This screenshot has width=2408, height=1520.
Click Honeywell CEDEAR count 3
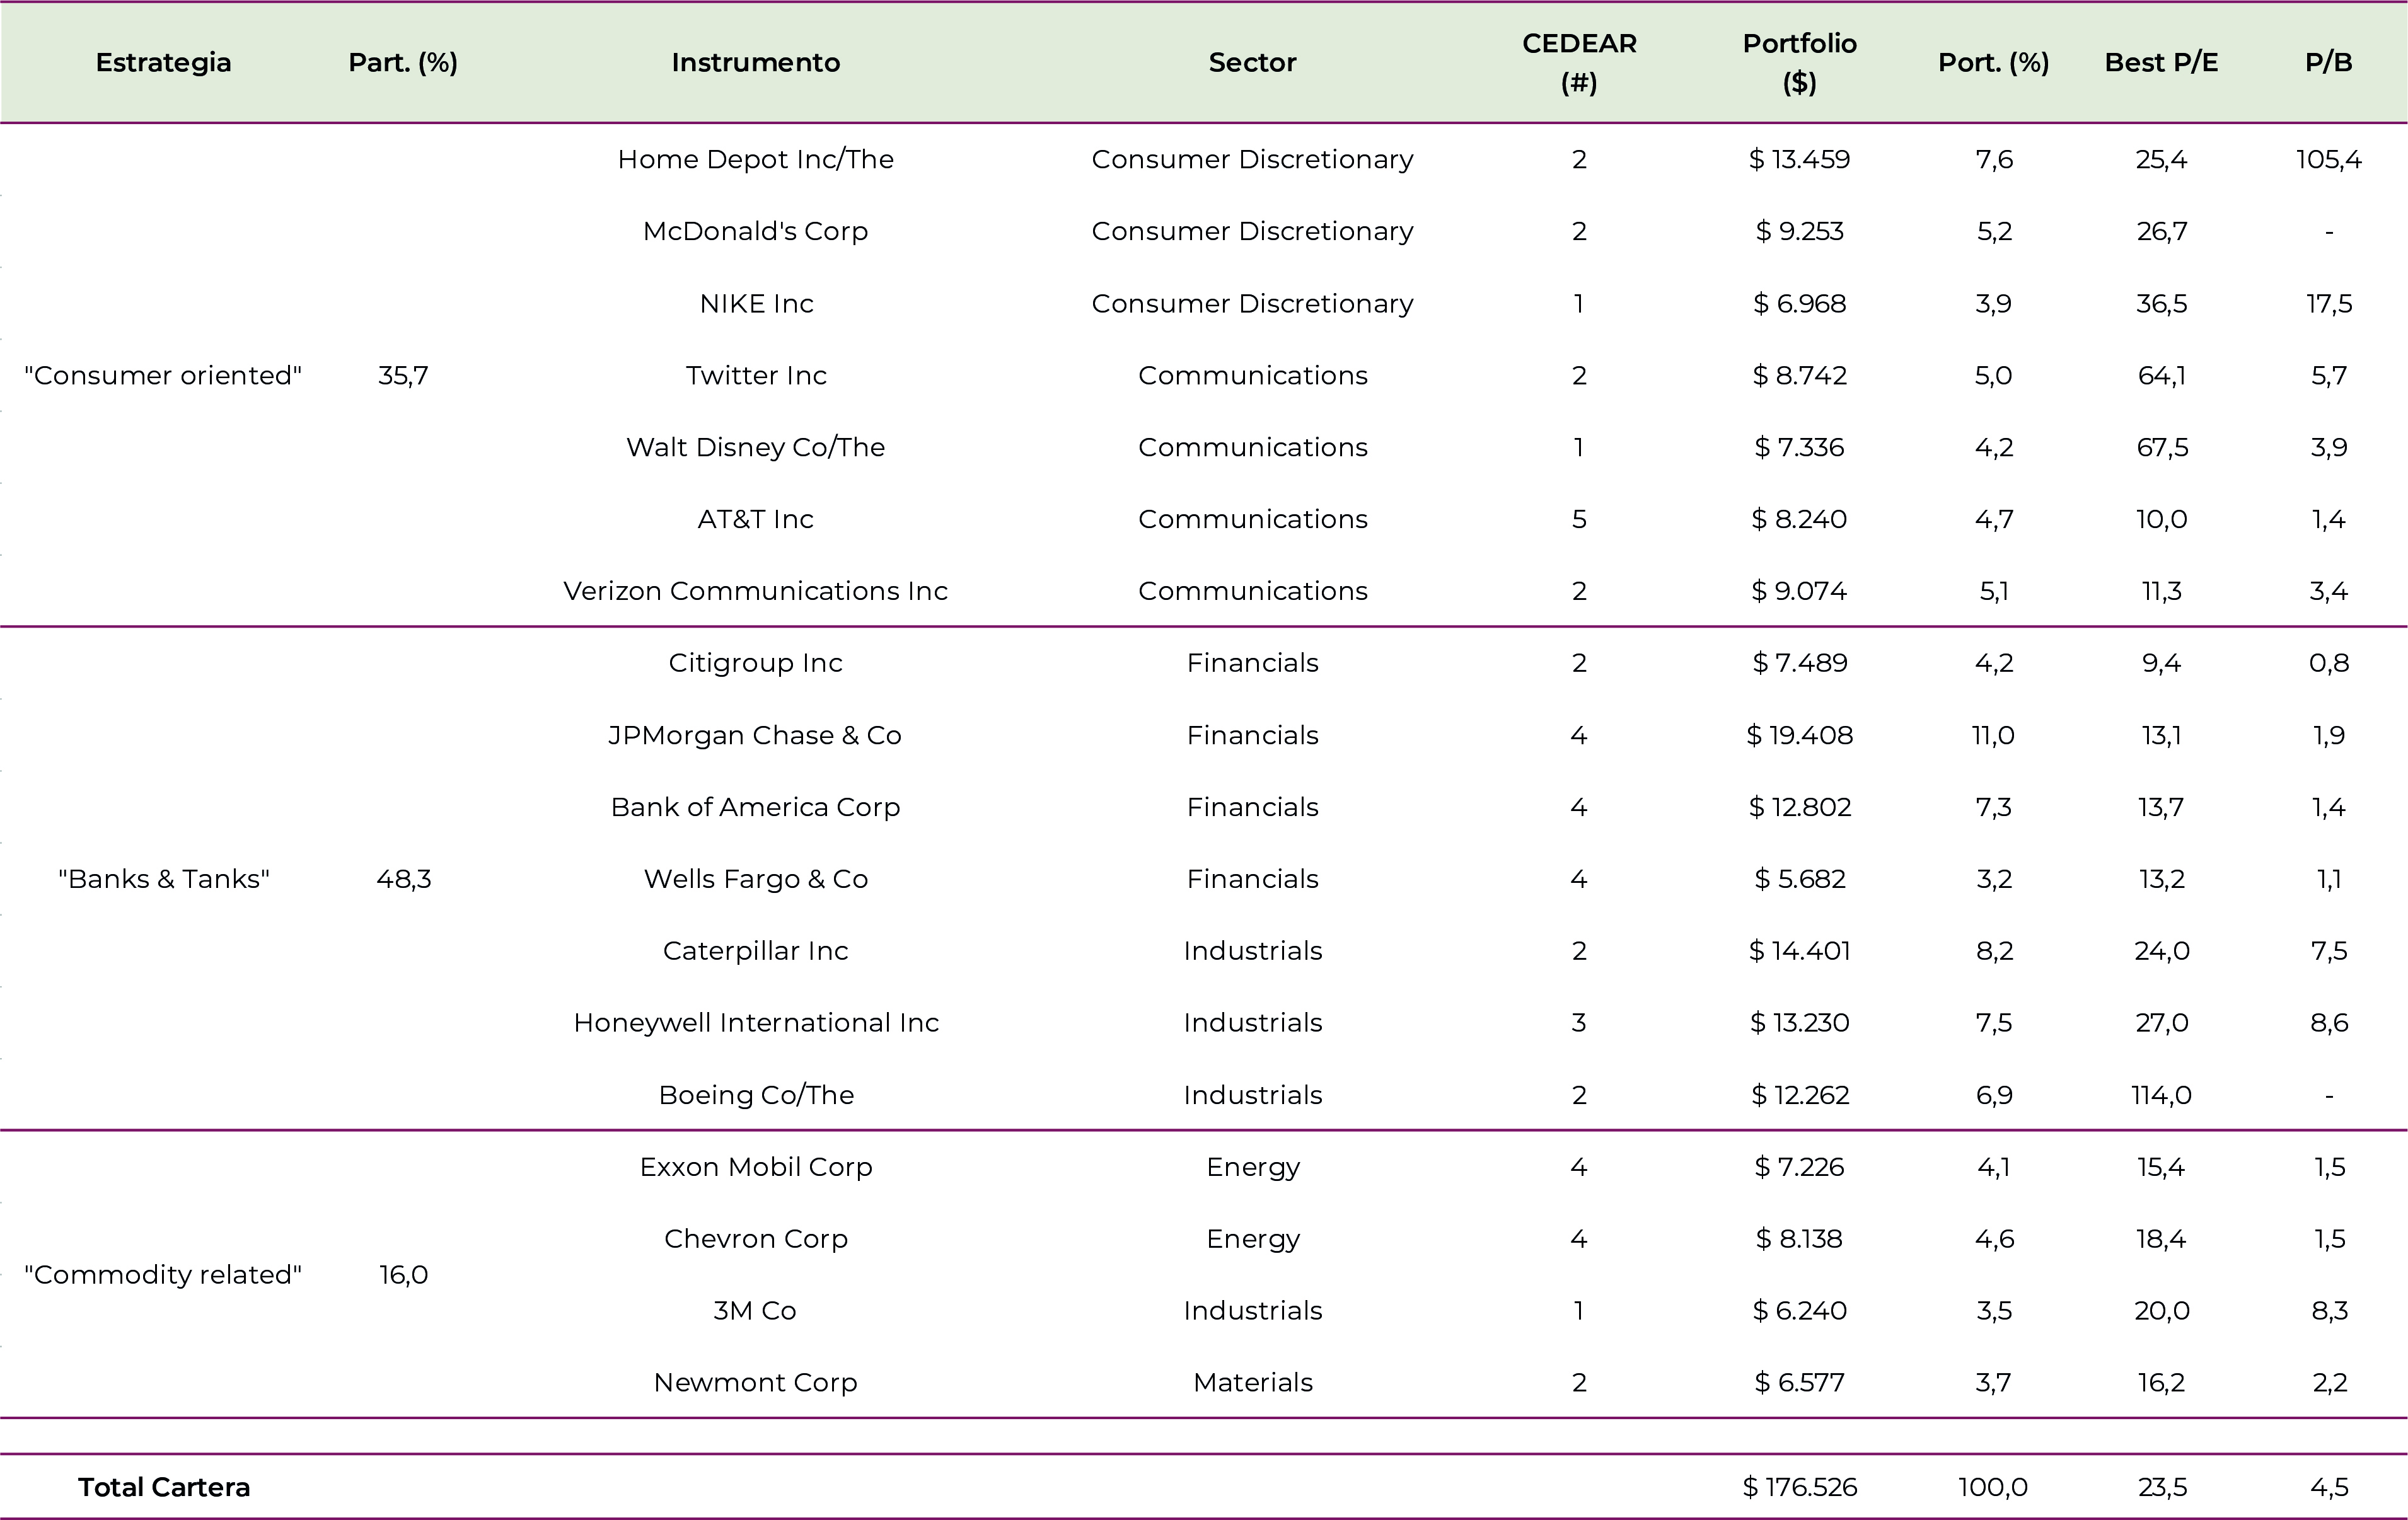(1579, 1023)
